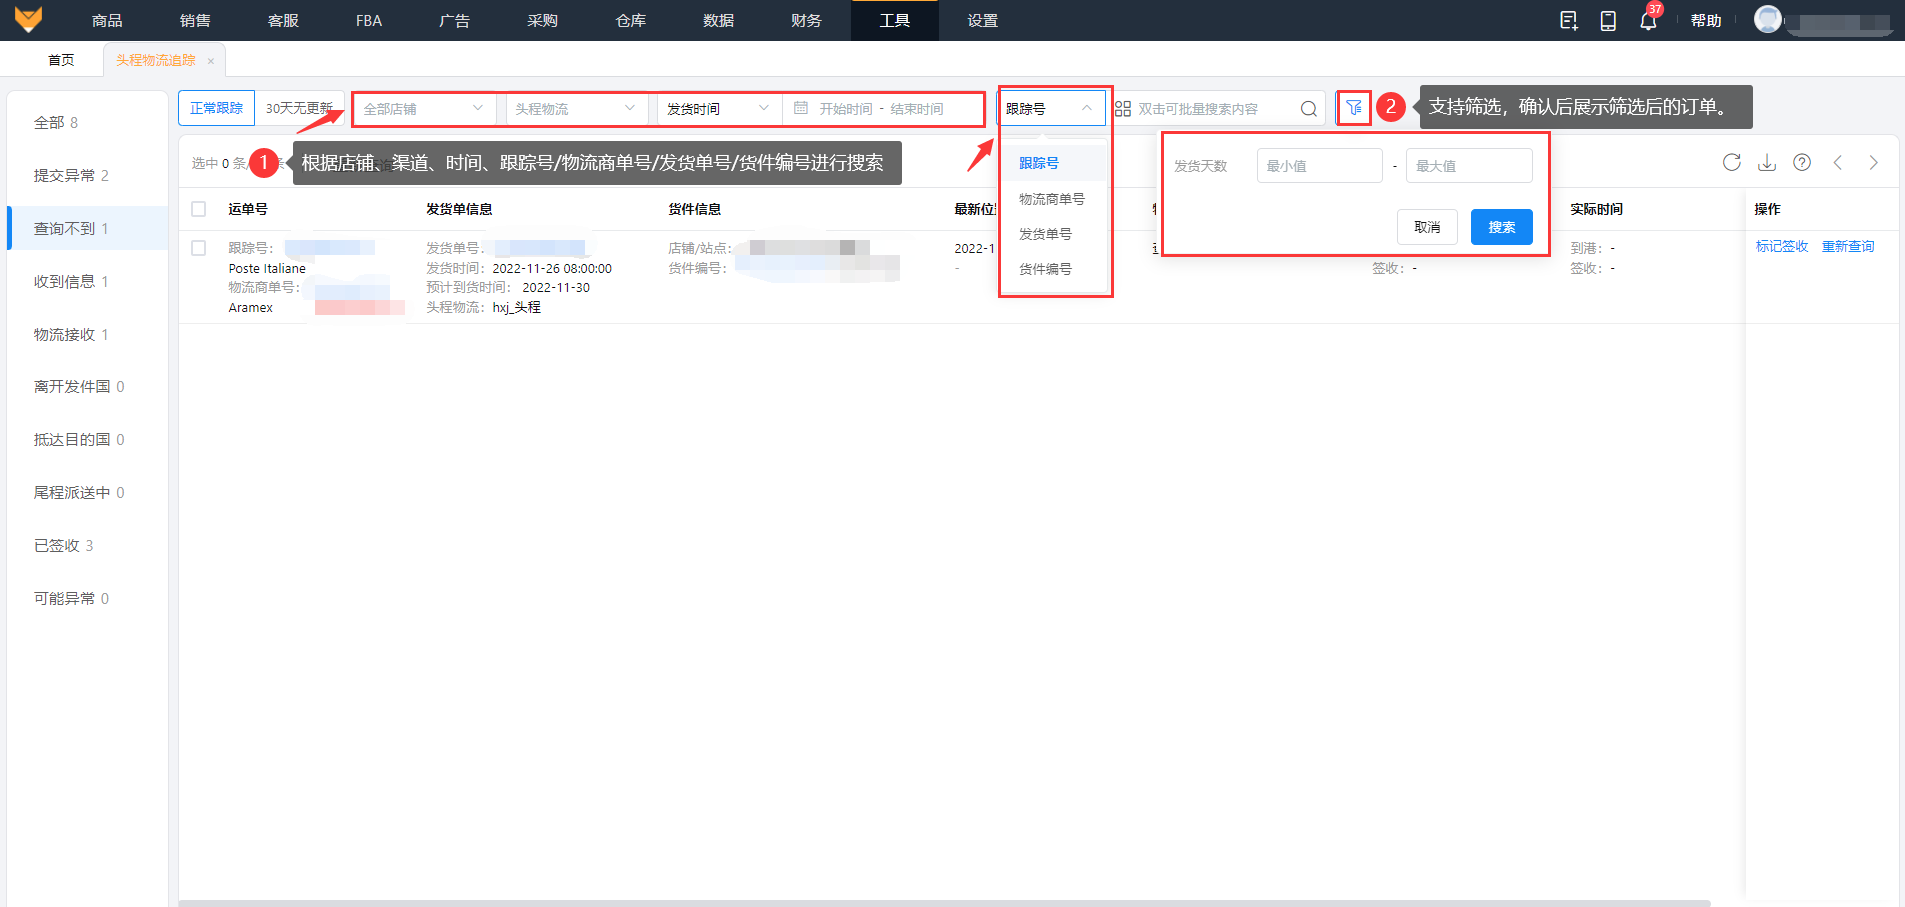
Task: Open the 设置 top menu
Action: click(983, 20)
